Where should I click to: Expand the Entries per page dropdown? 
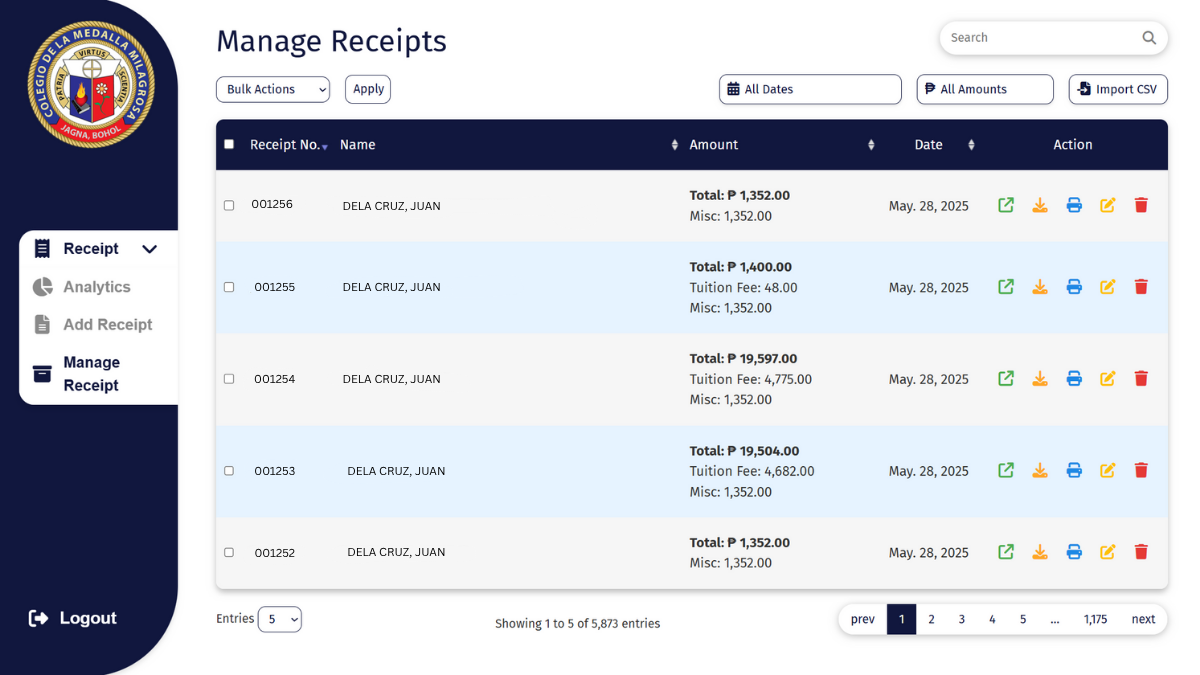(x=280, y=620)
